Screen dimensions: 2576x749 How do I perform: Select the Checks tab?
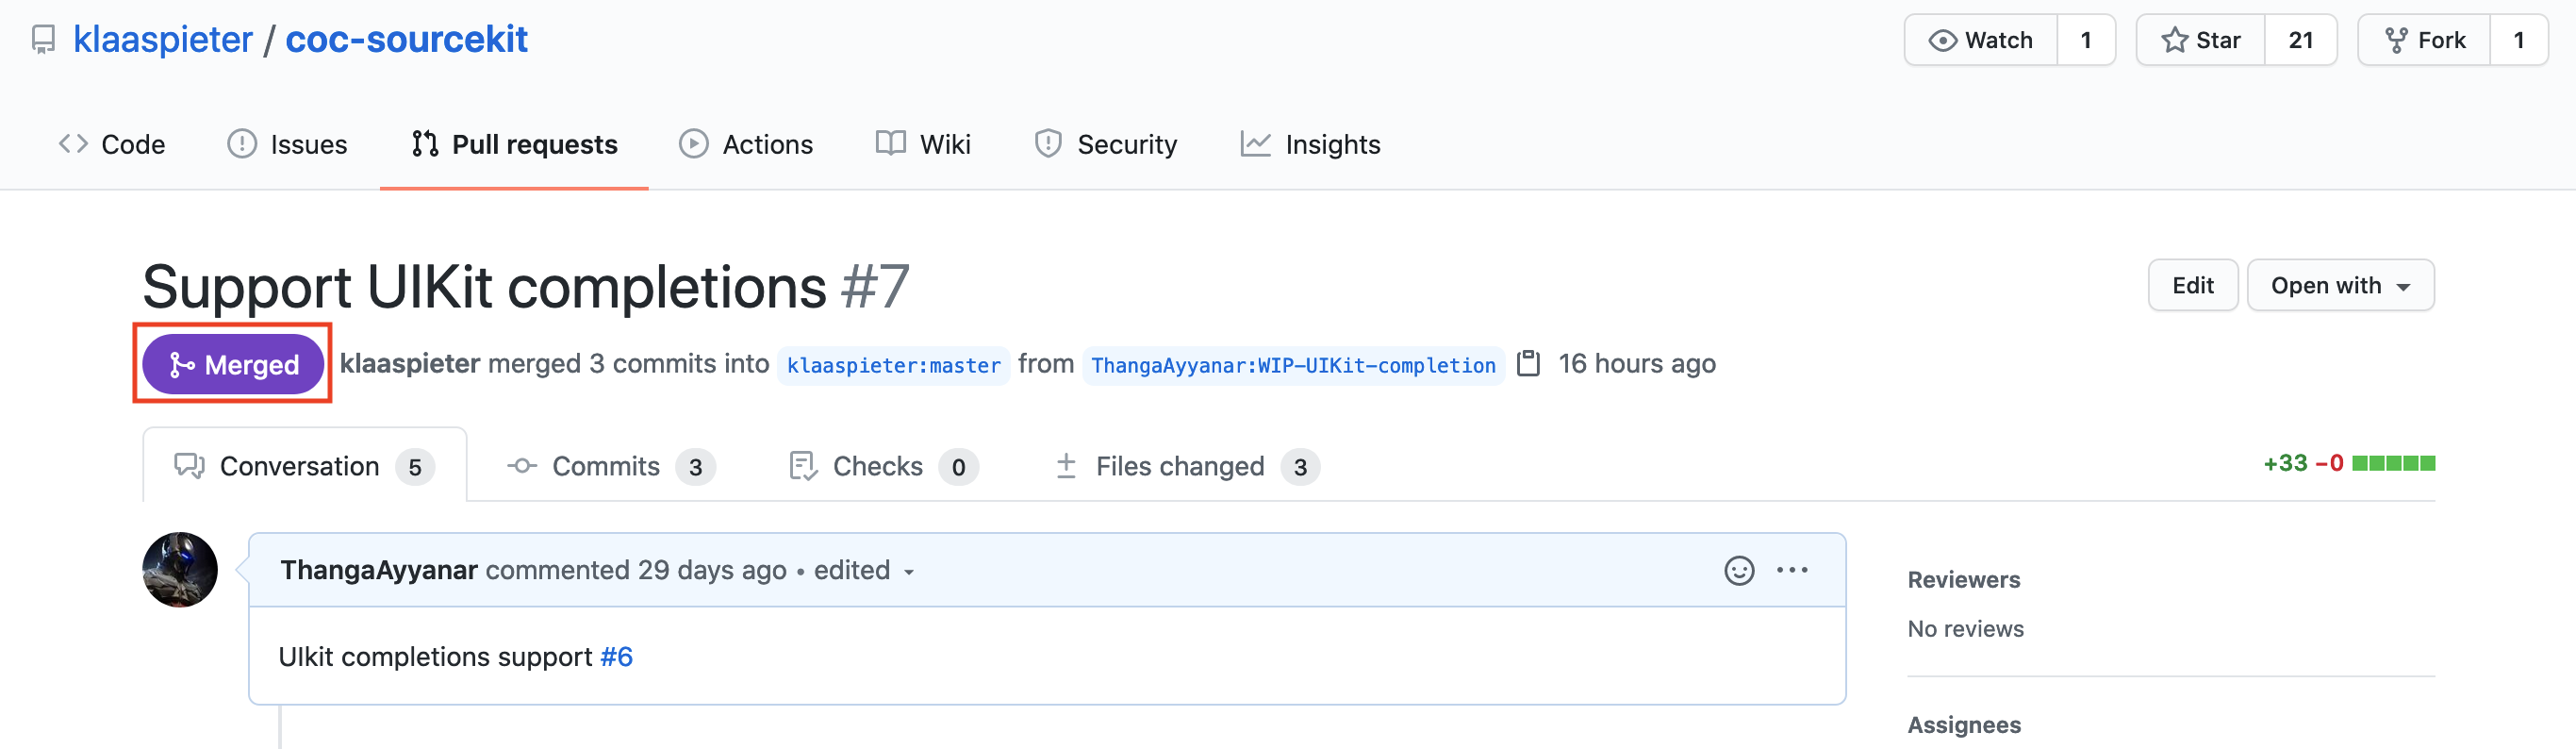pos(883,466)
